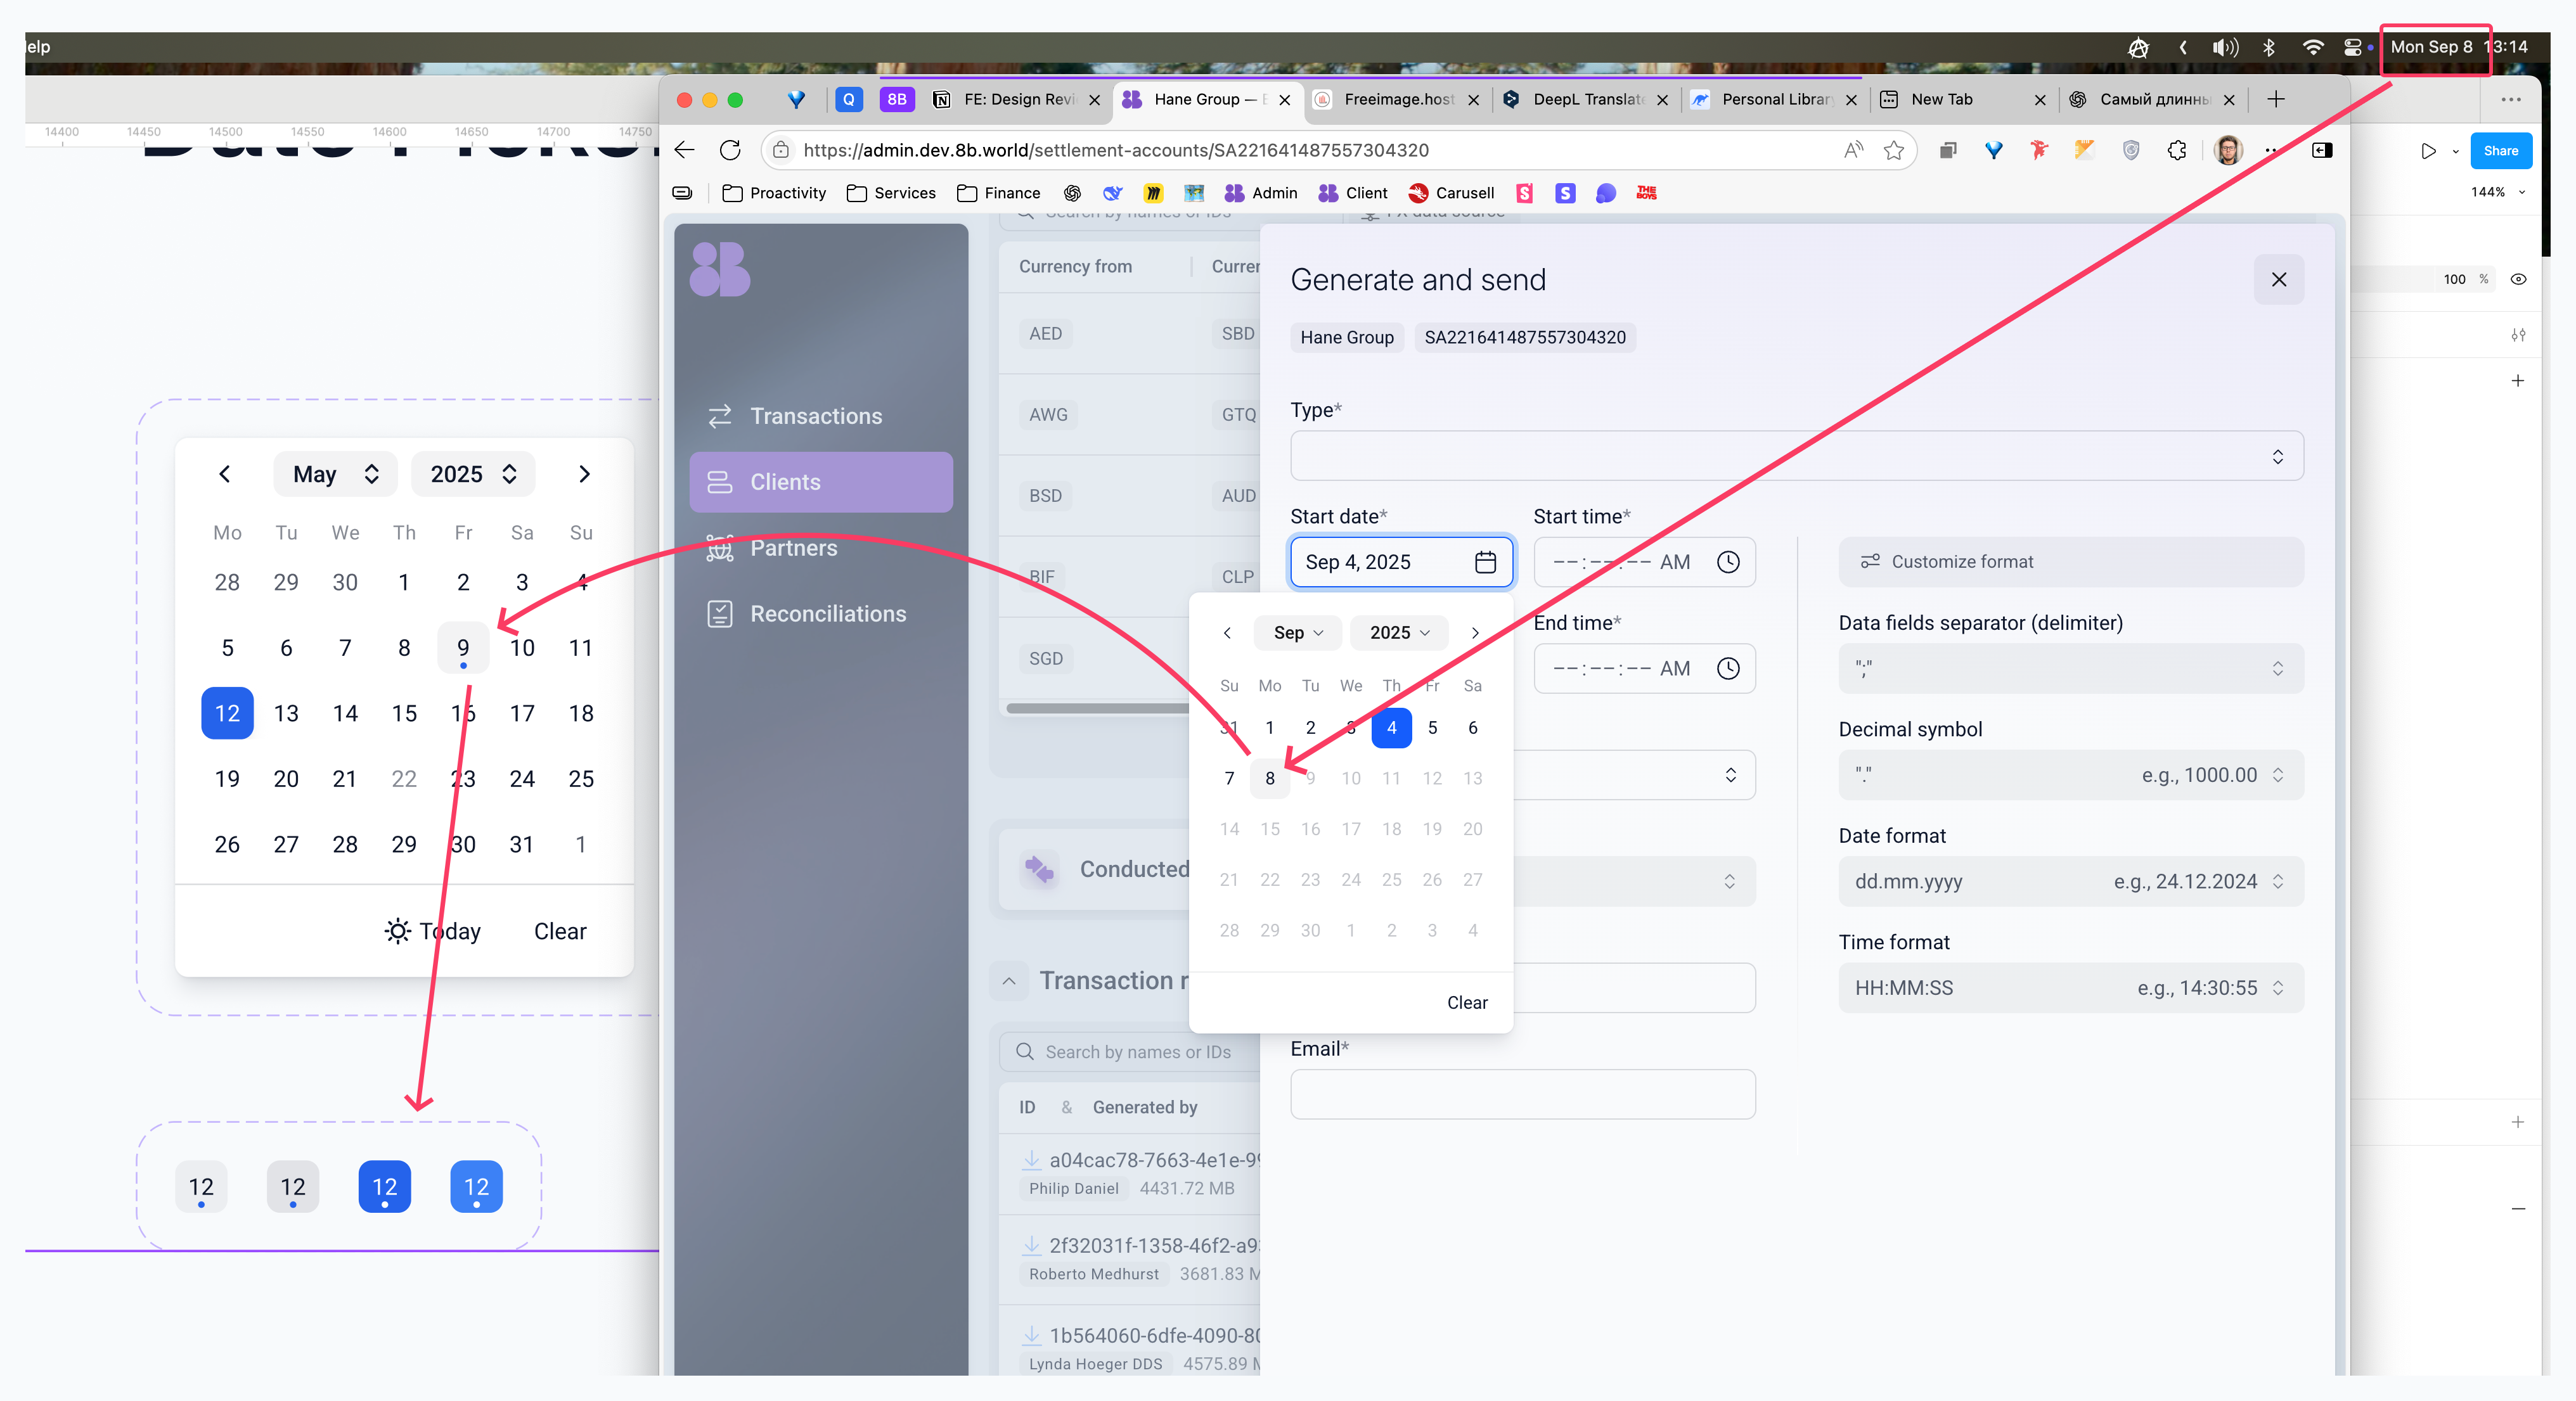The image size is (2576, 1401).
Task: Open Wi-Fi status in menu bar
Action: (2313, 47)
